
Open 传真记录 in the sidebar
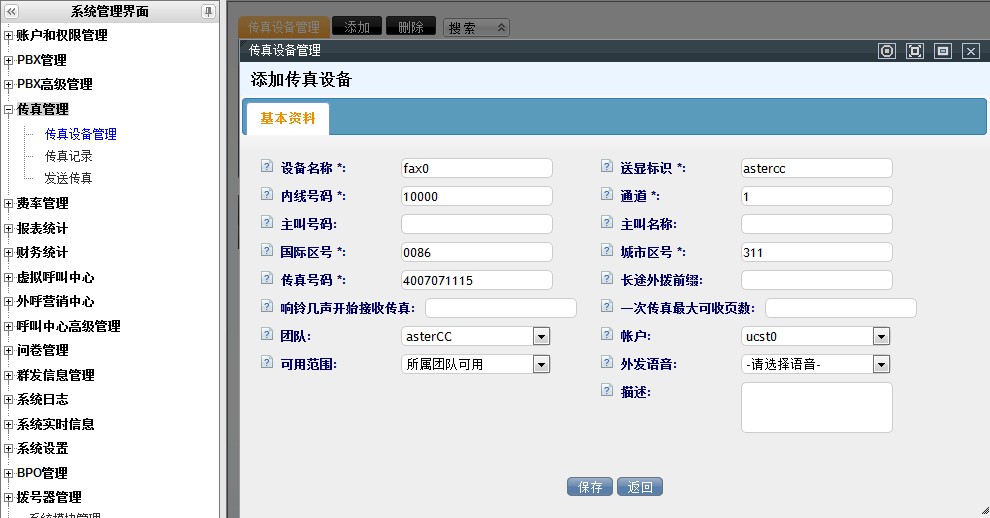[x=69, y=156]
